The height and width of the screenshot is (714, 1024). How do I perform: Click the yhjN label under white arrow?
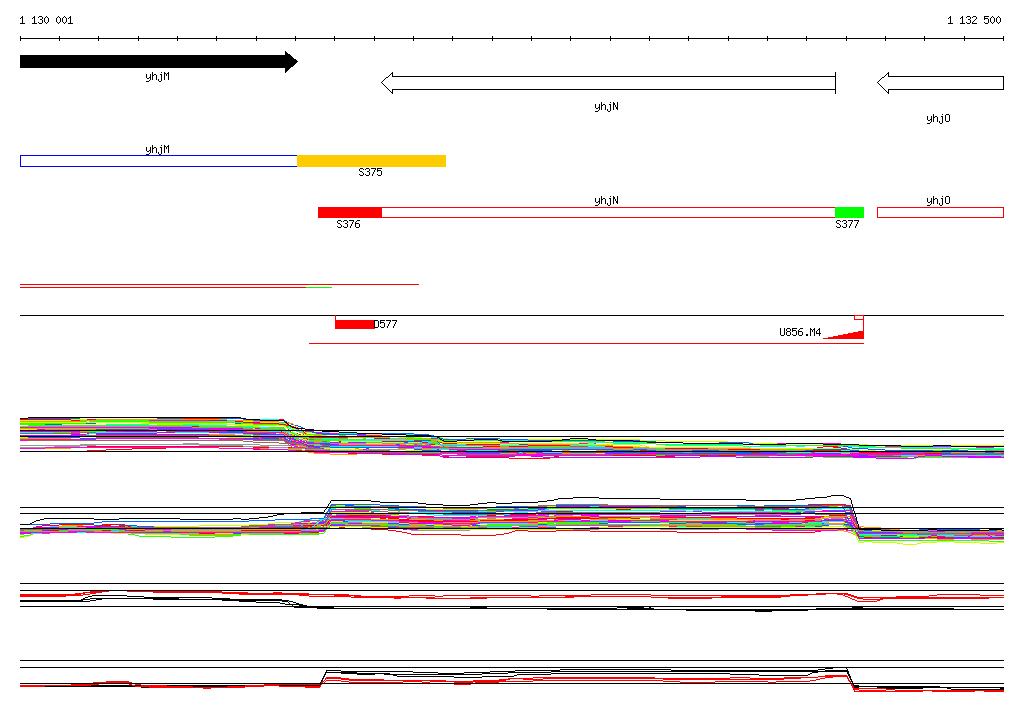pos(607,106)
